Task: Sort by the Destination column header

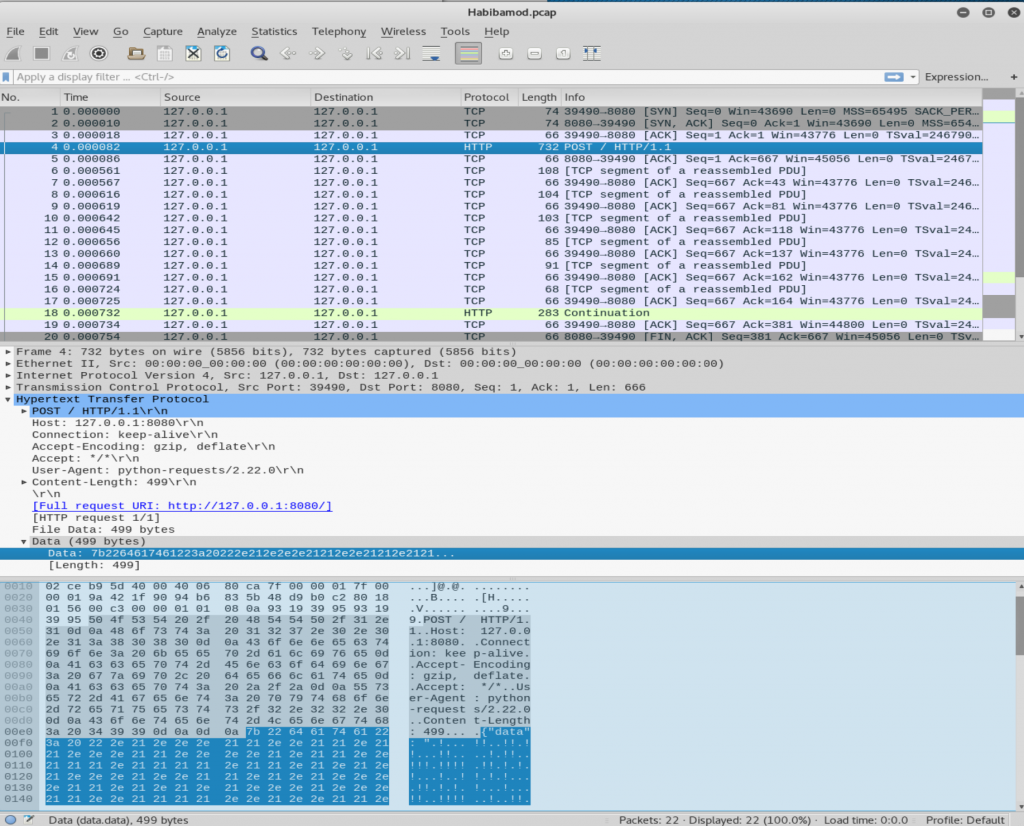Action: click(x=386, y=97)
